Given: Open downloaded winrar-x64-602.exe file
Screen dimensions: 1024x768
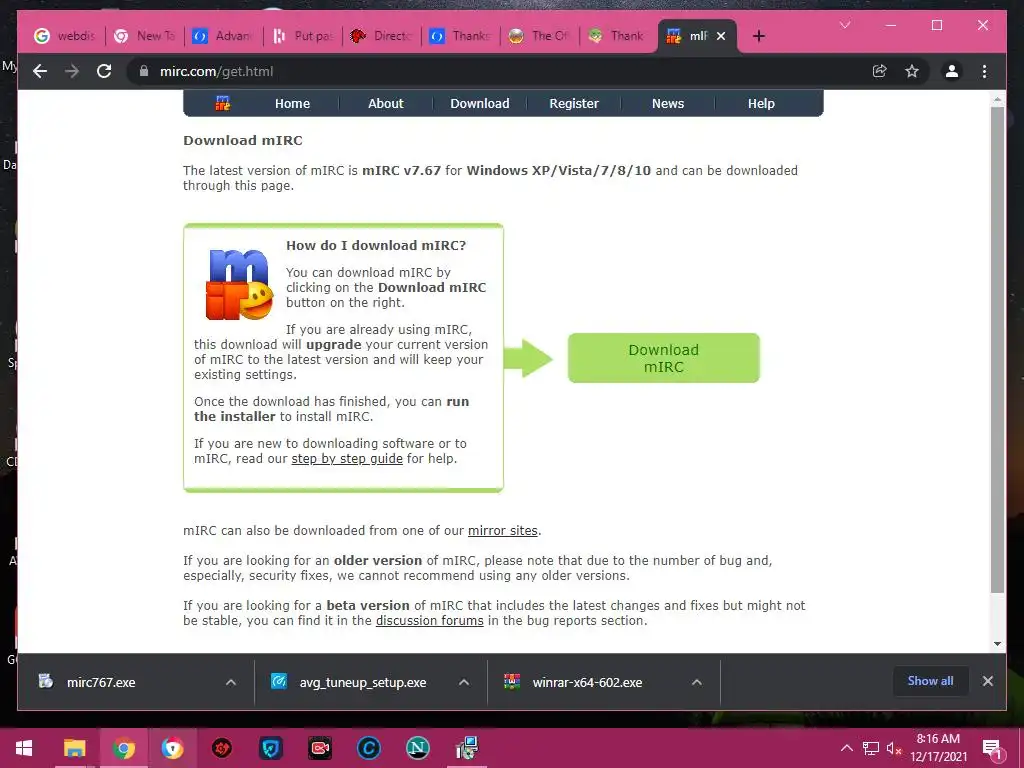Looking at the screenshot, I should (587, 682).
